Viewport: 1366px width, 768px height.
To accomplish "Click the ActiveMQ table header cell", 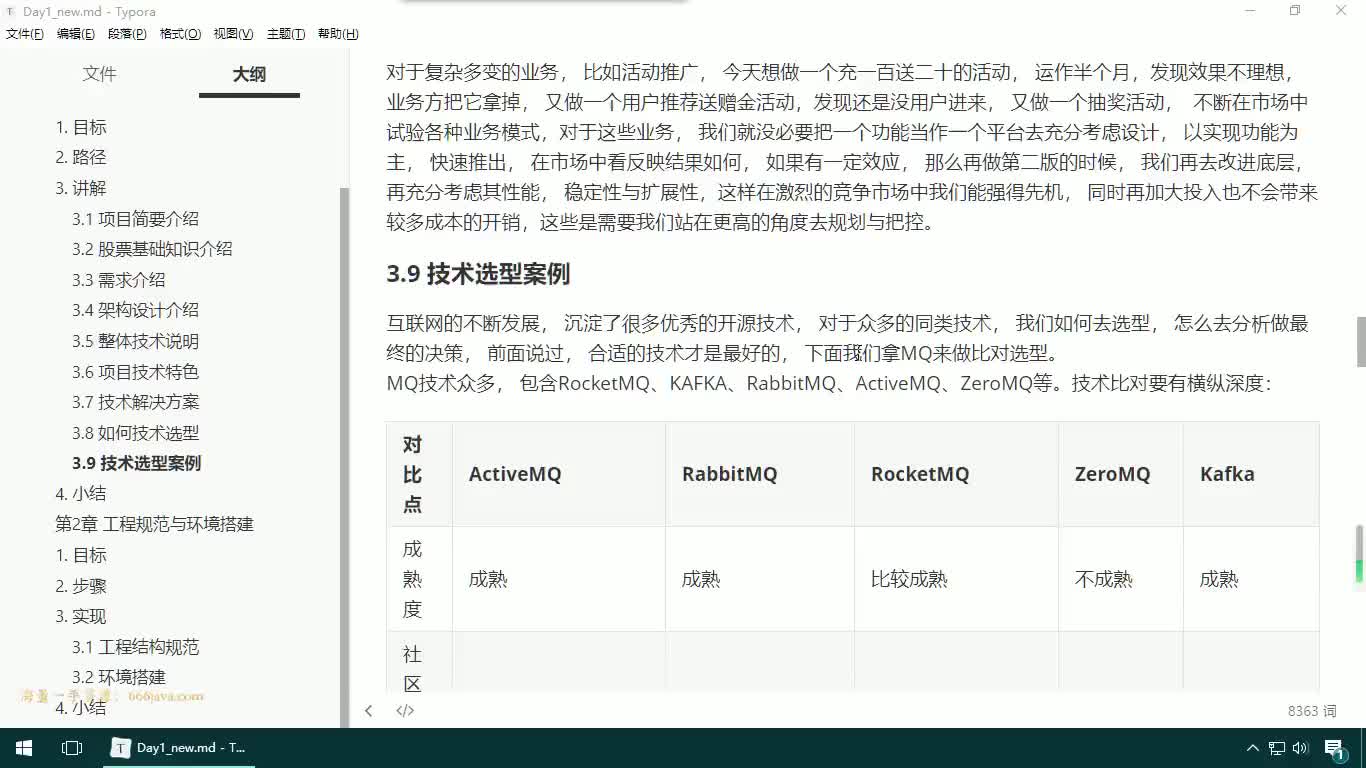I will 559,474.
